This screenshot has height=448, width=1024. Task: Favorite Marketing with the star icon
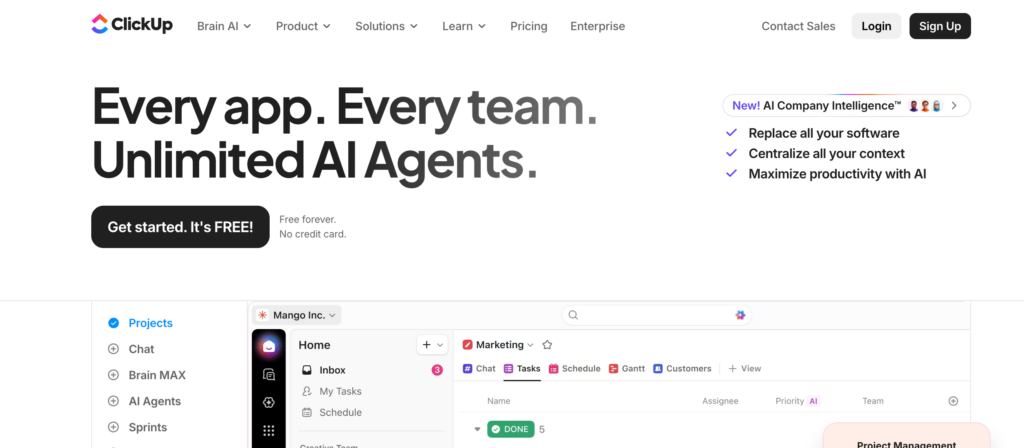tap(547, 345)
